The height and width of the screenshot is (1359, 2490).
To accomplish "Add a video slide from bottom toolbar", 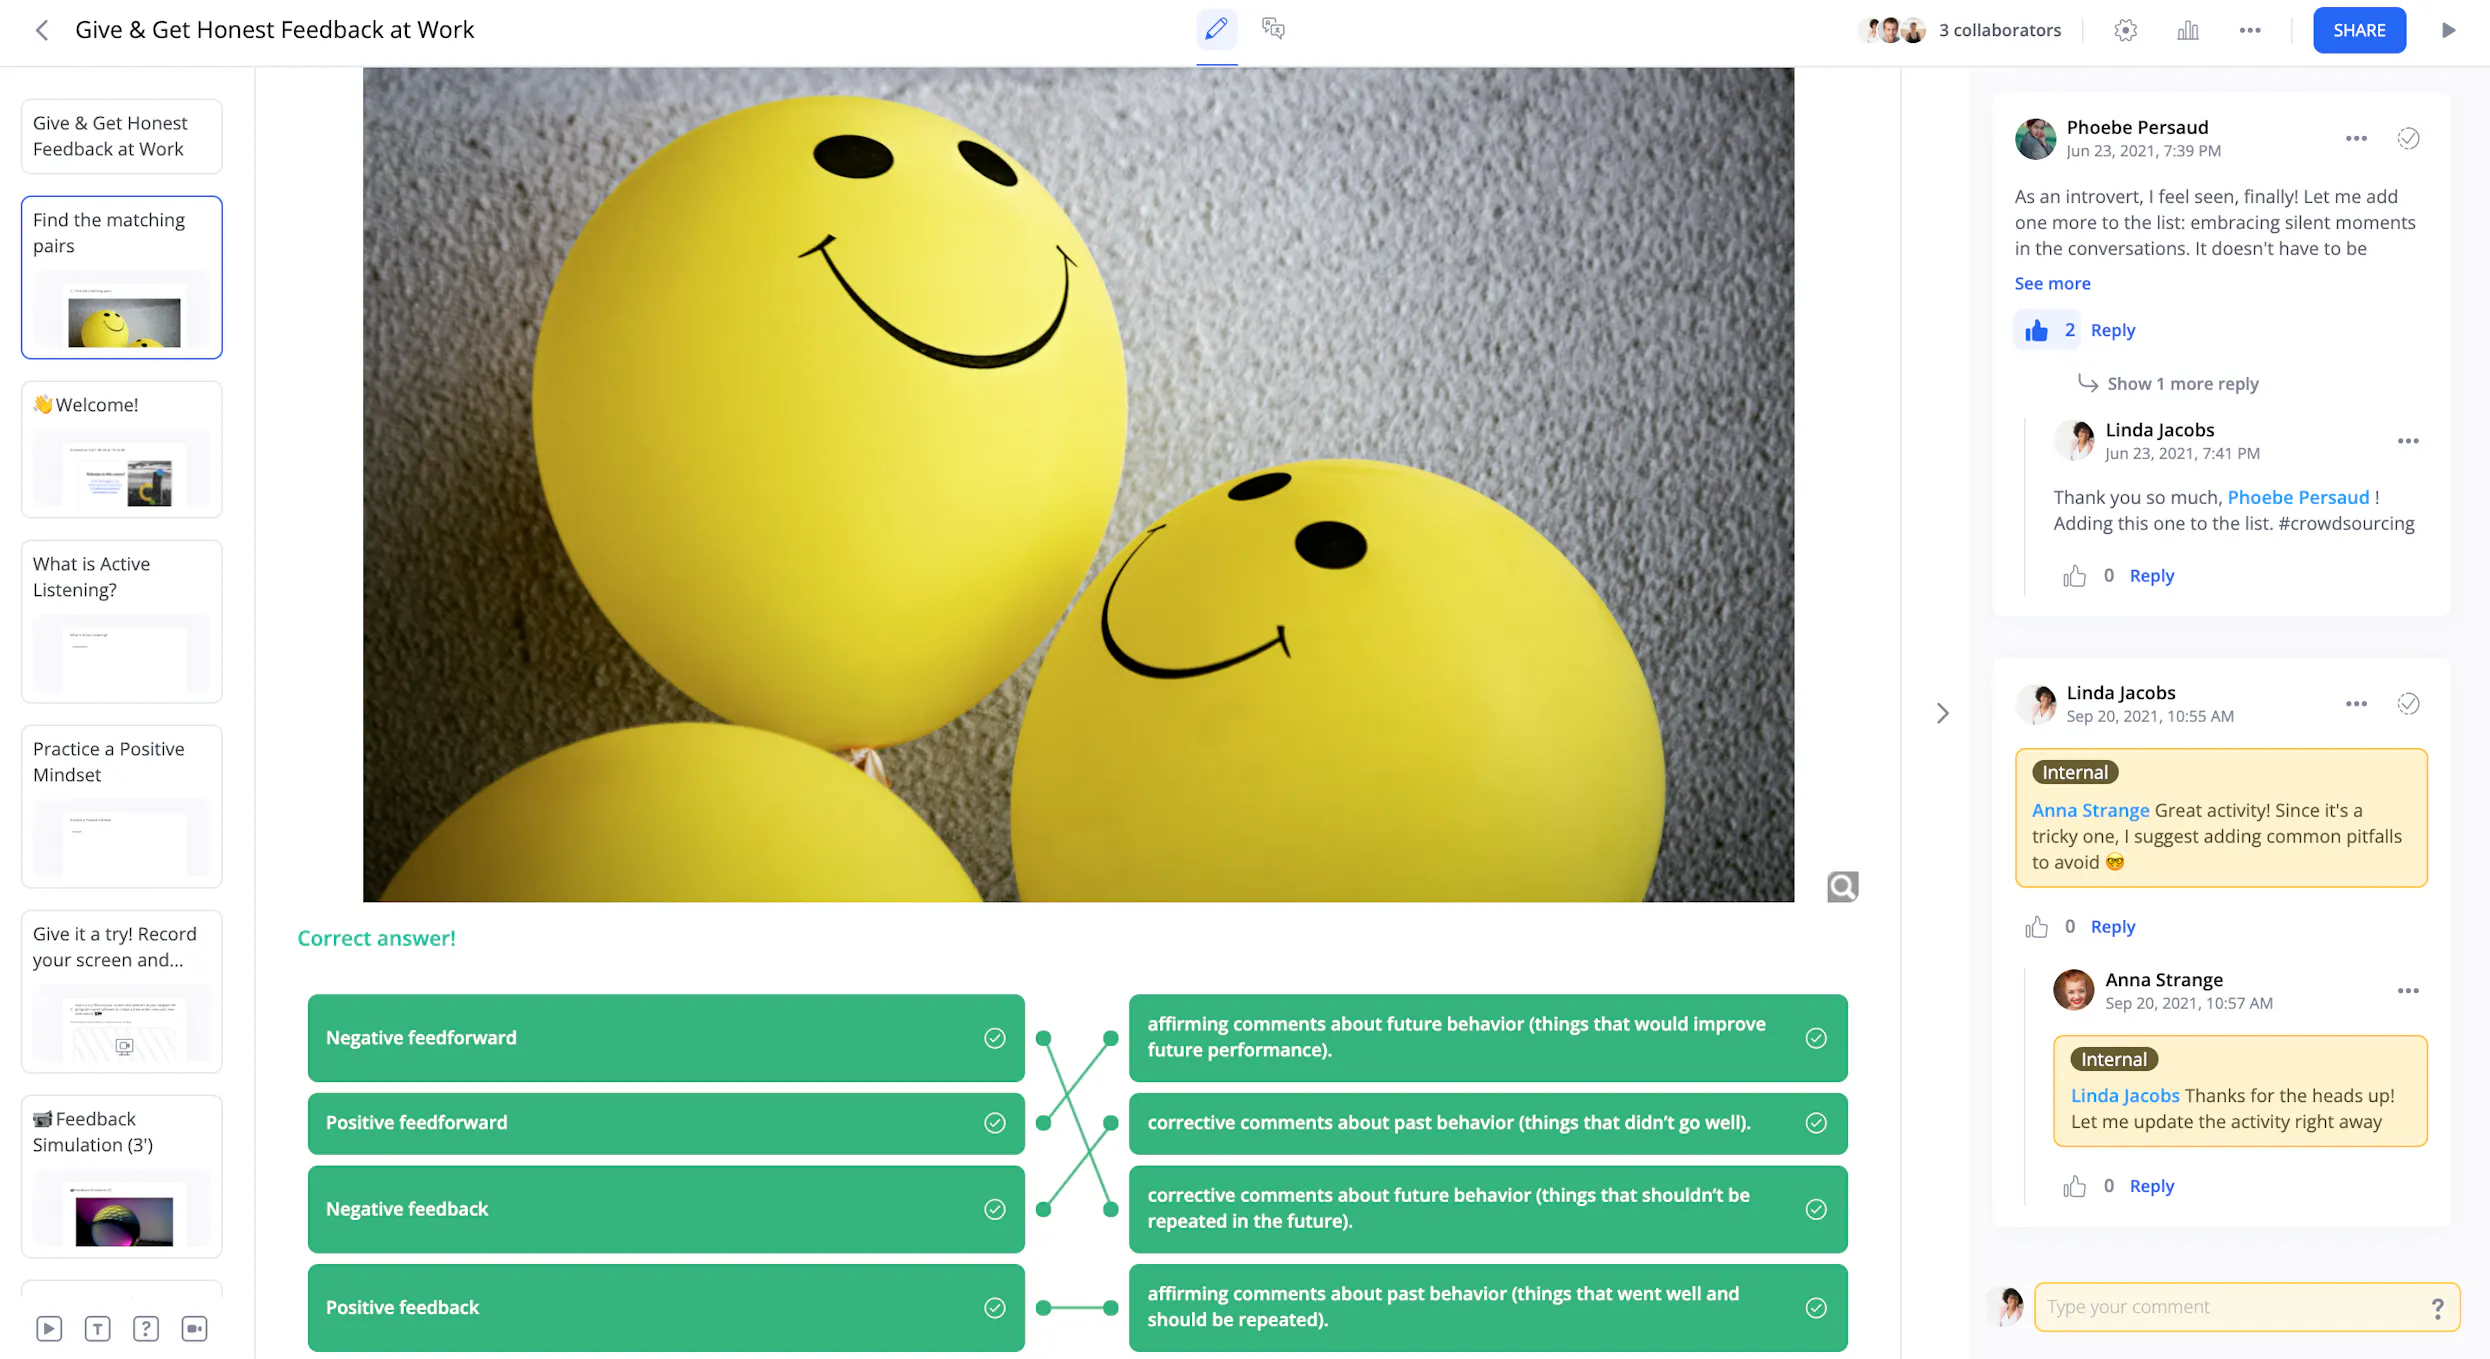I will click(x=49, y=1328).
